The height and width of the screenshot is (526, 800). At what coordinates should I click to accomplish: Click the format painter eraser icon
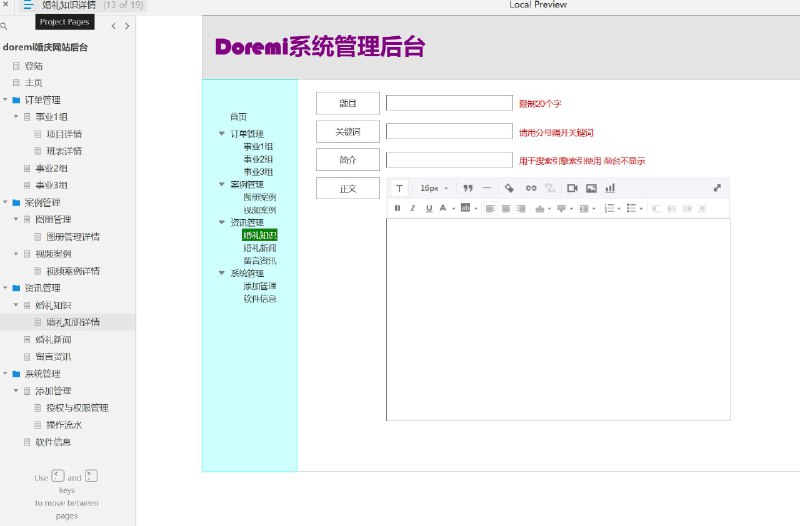click(509, 188)
